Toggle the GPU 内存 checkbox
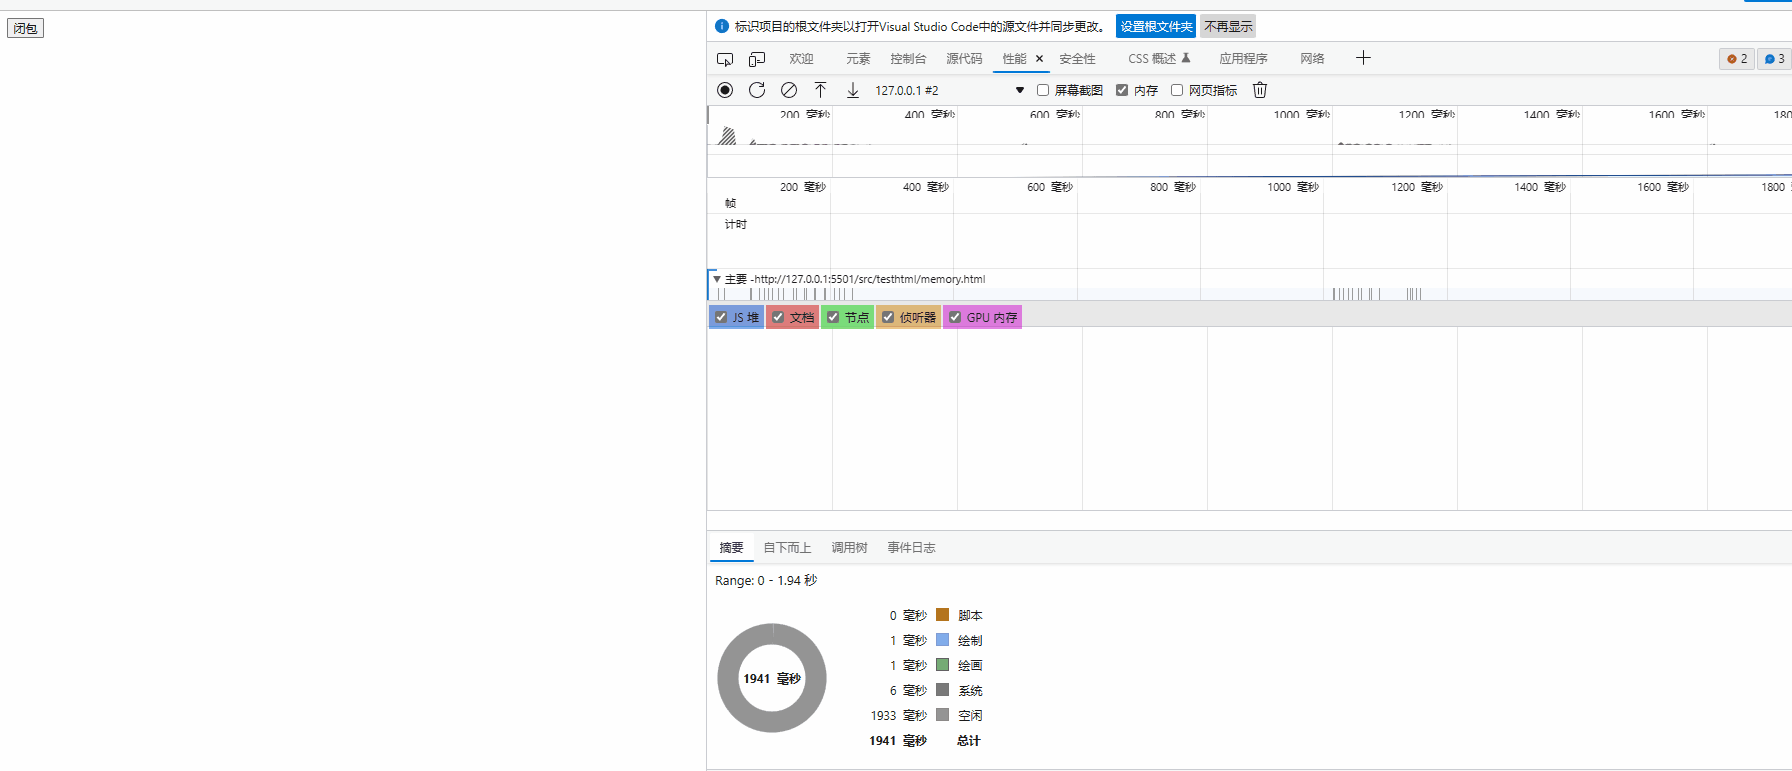This screenshot has width=1792, height=771. pos(955,317)
